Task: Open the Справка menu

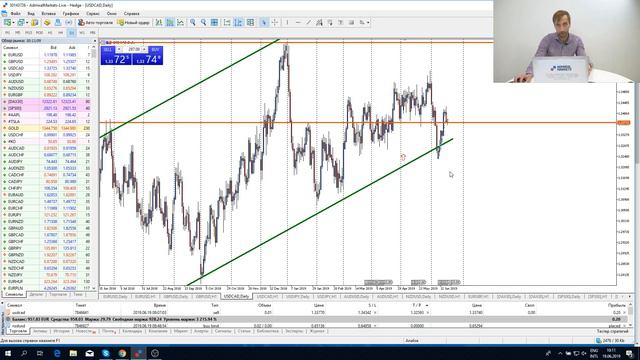Action: tap(131, 13)
